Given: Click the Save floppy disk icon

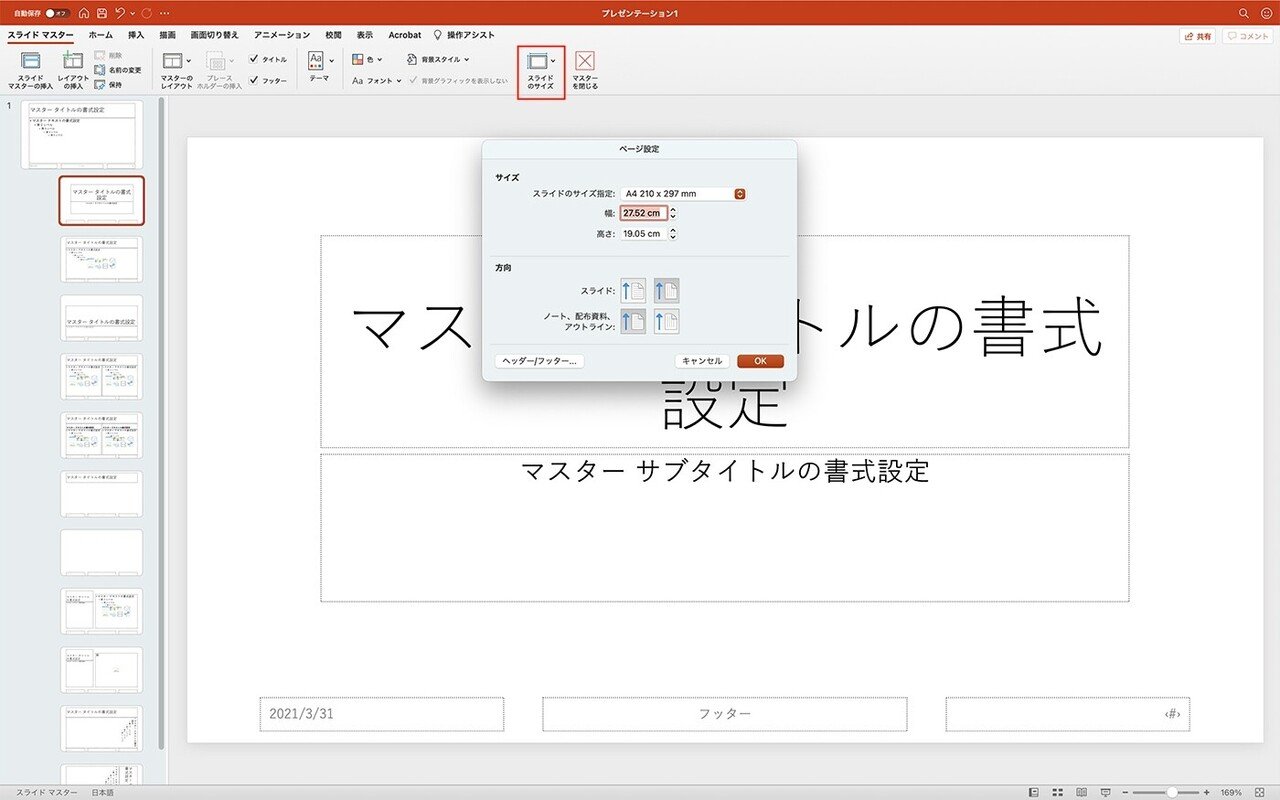Looking at the screenshot, I should tap(101, 13).
